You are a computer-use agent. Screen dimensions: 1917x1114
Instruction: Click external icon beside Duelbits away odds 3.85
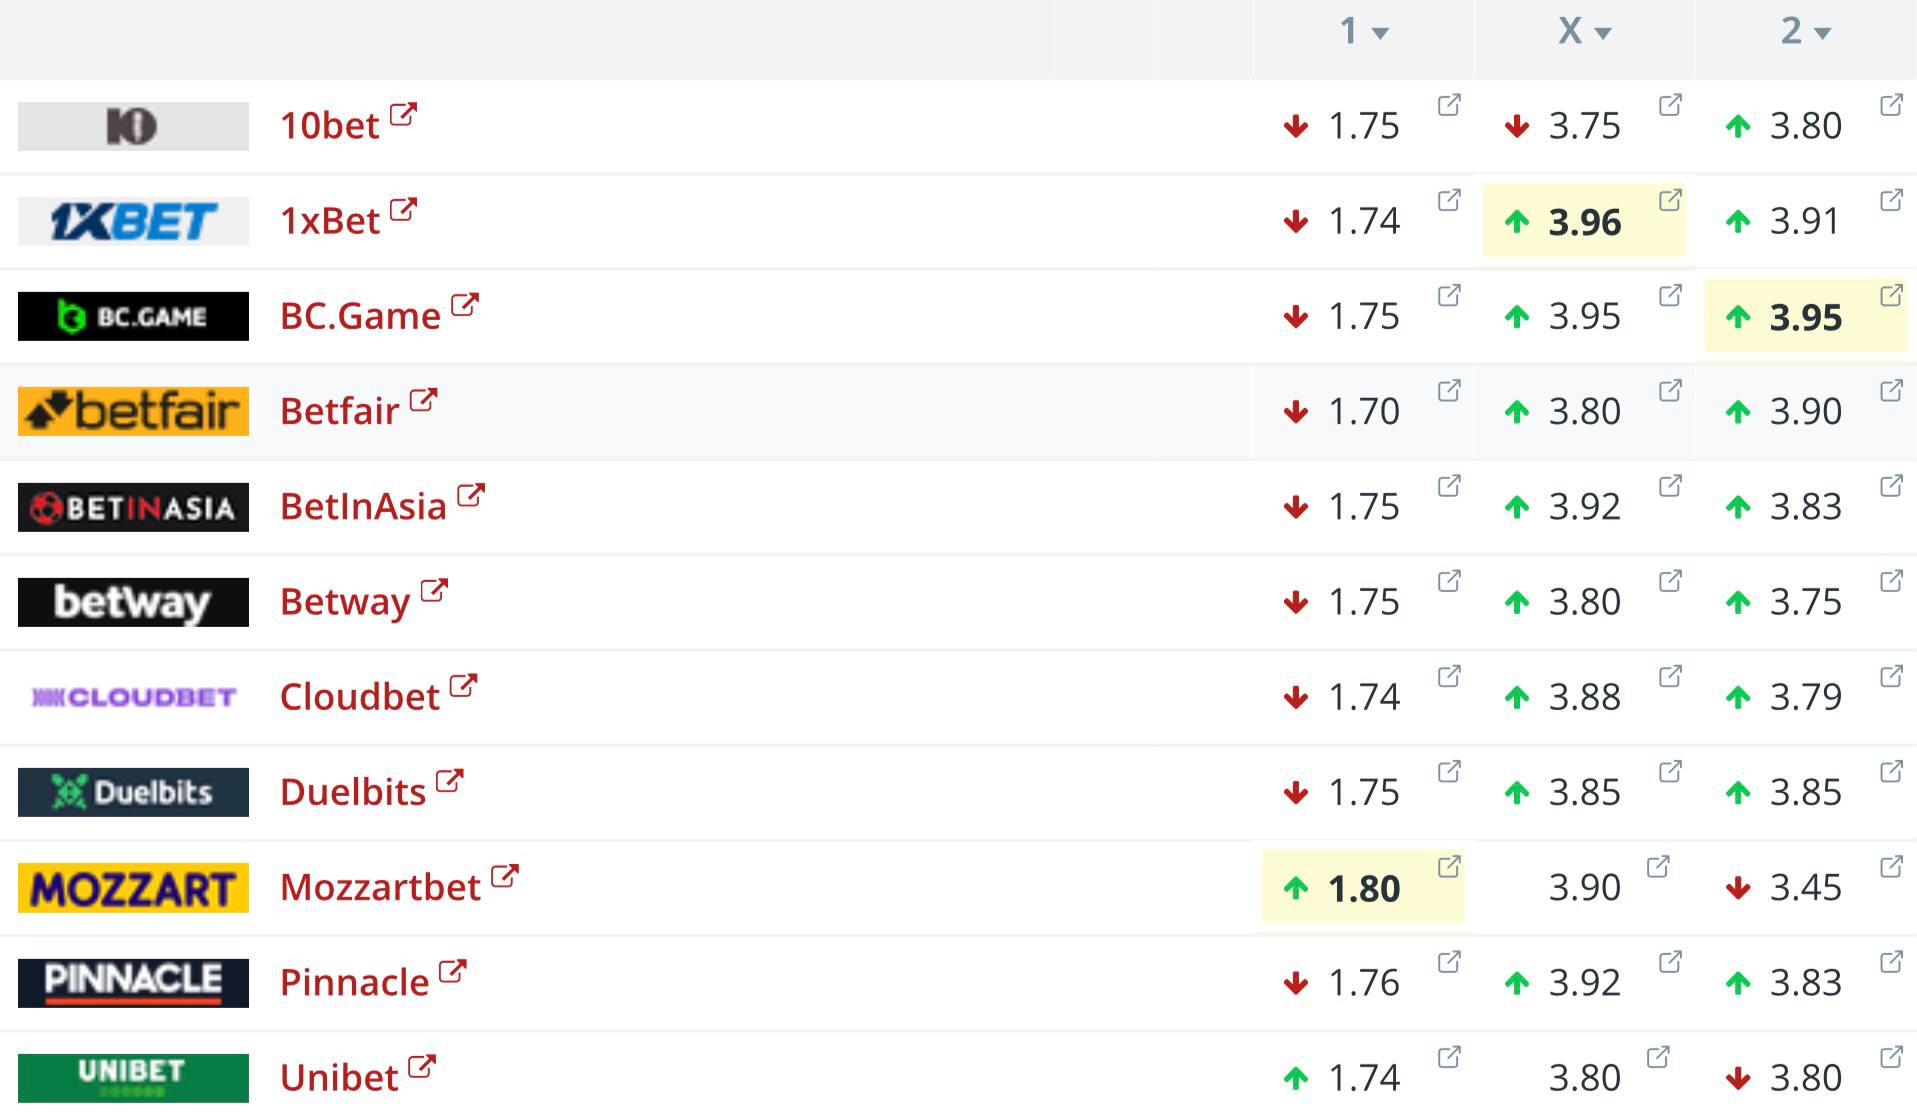(1891, 771)
